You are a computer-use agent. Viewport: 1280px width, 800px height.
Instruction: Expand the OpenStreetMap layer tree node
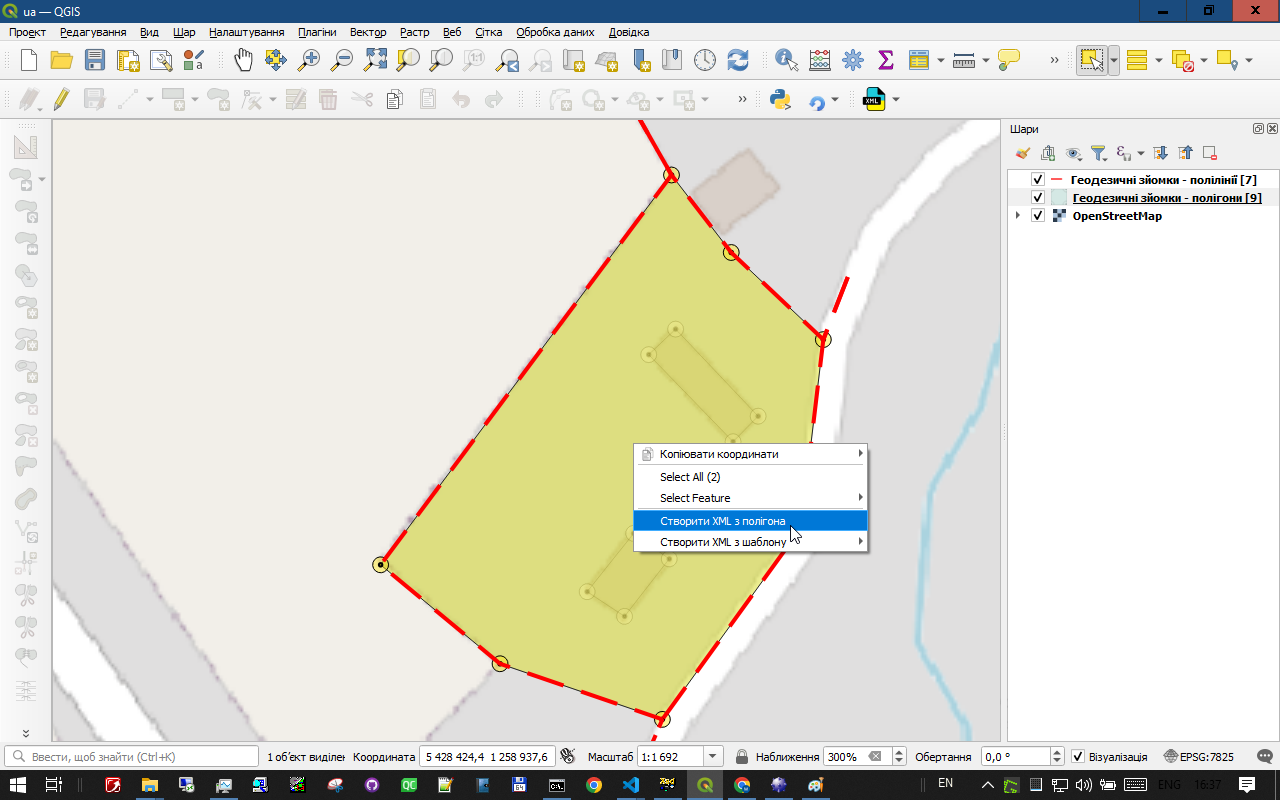[x=1018, y=216]
